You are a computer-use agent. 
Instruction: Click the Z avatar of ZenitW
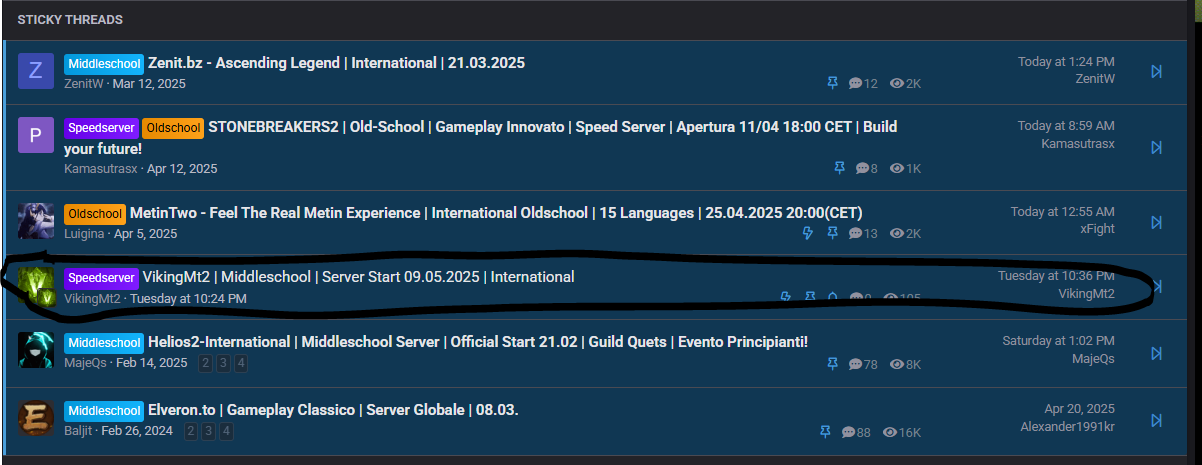pyautogui.click(x=35, y=70)
